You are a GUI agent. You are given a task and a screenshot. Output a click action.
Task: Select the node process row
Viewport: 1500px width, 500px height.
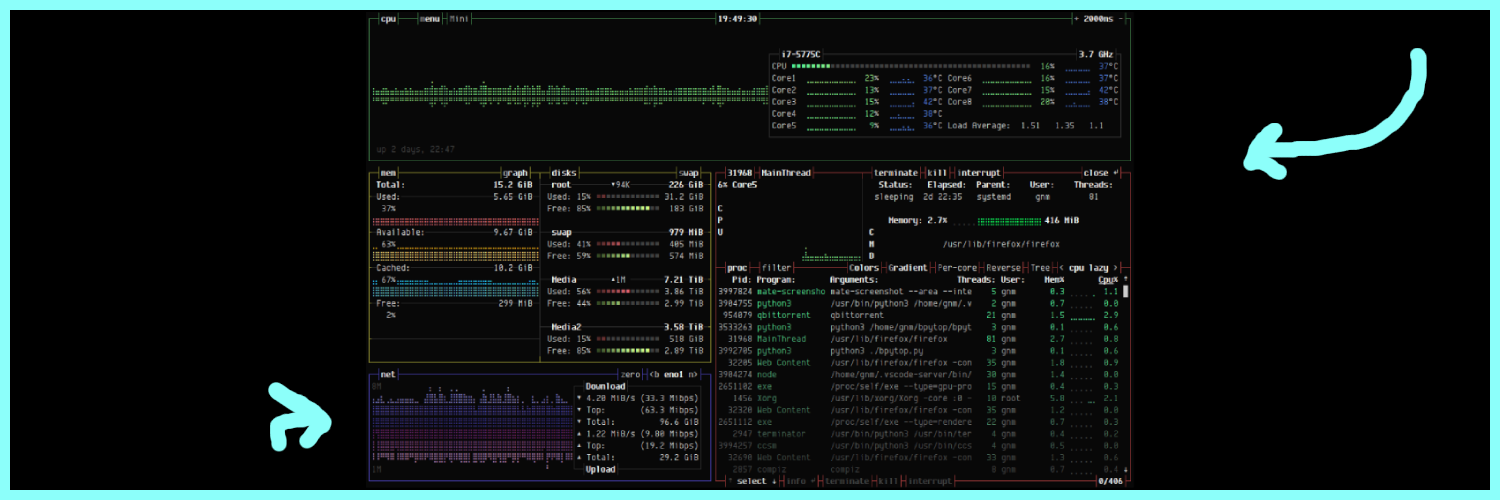tap(918, 374)
